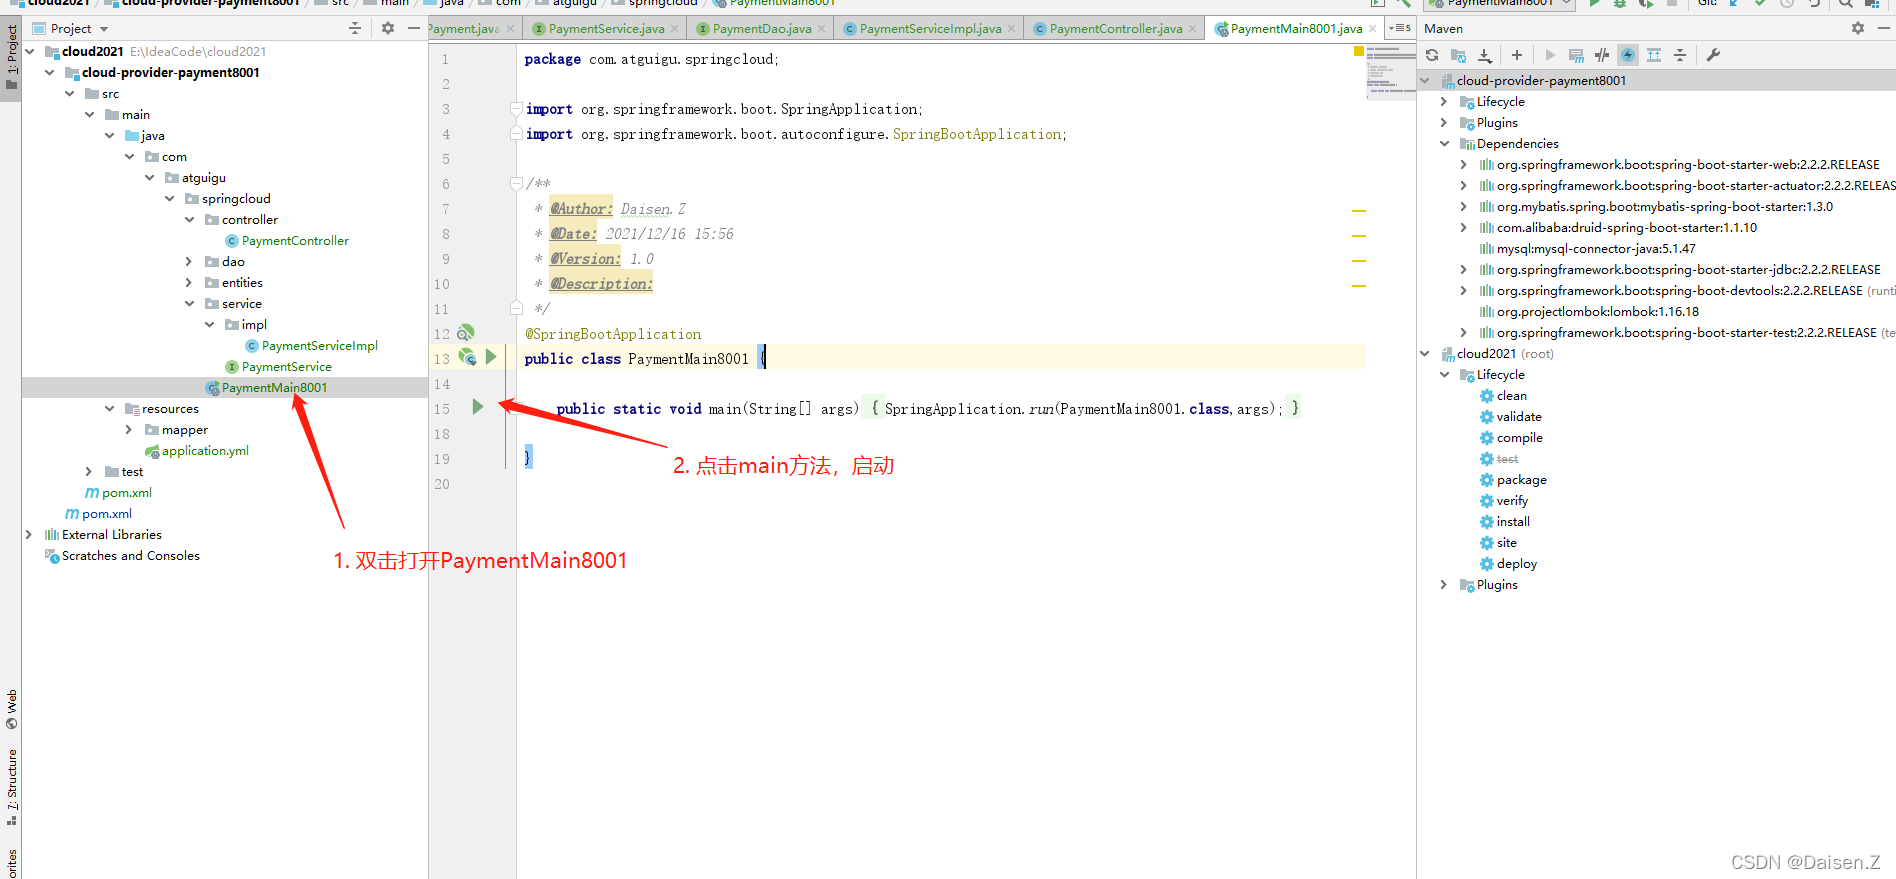Open Project view type dropdown

pyautogui.click(x=104, y=29)
